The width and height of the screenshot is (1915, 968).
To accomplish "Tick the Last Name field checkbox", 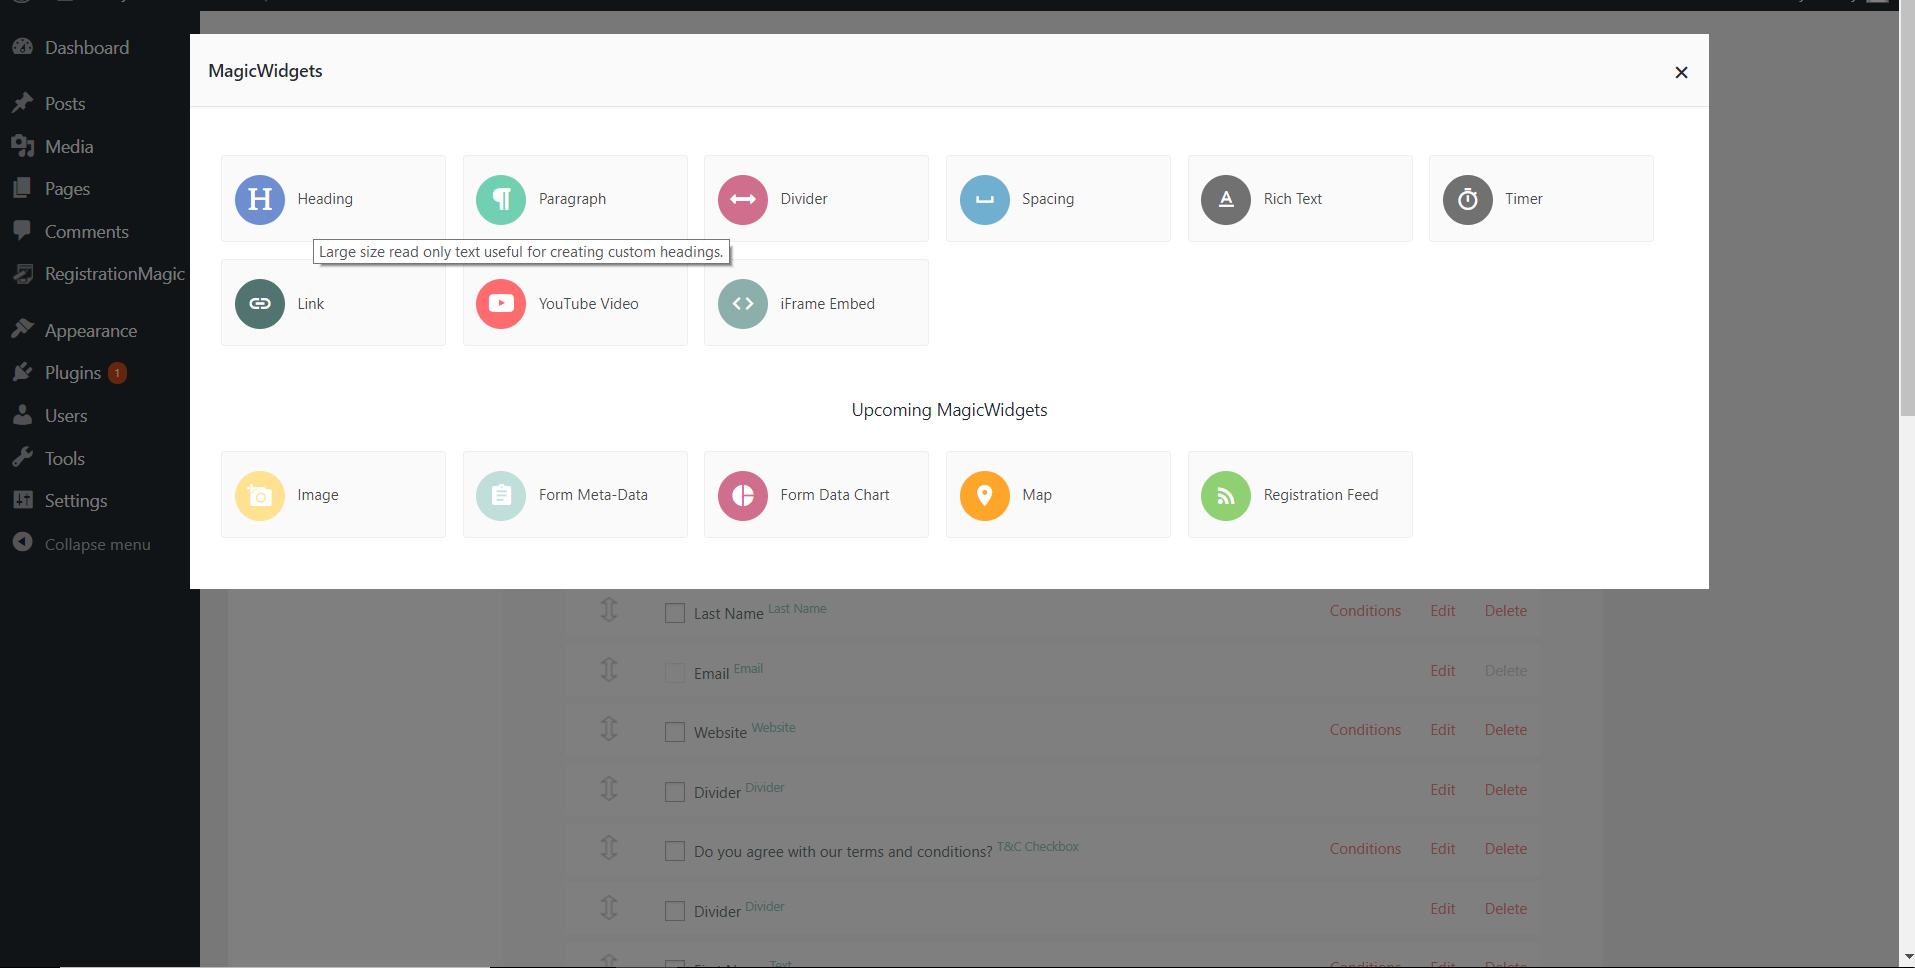I will click(x=675, y=613).
